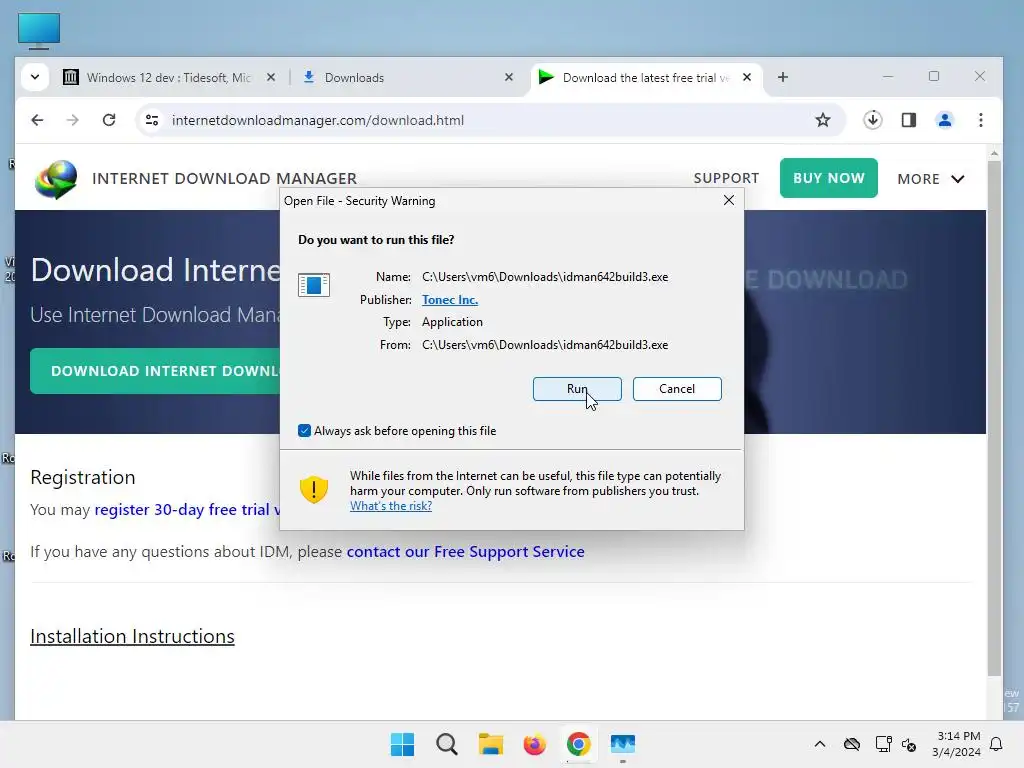Click the Name file path in dialog
This screenshot has width=1024, height=768.
545,277
